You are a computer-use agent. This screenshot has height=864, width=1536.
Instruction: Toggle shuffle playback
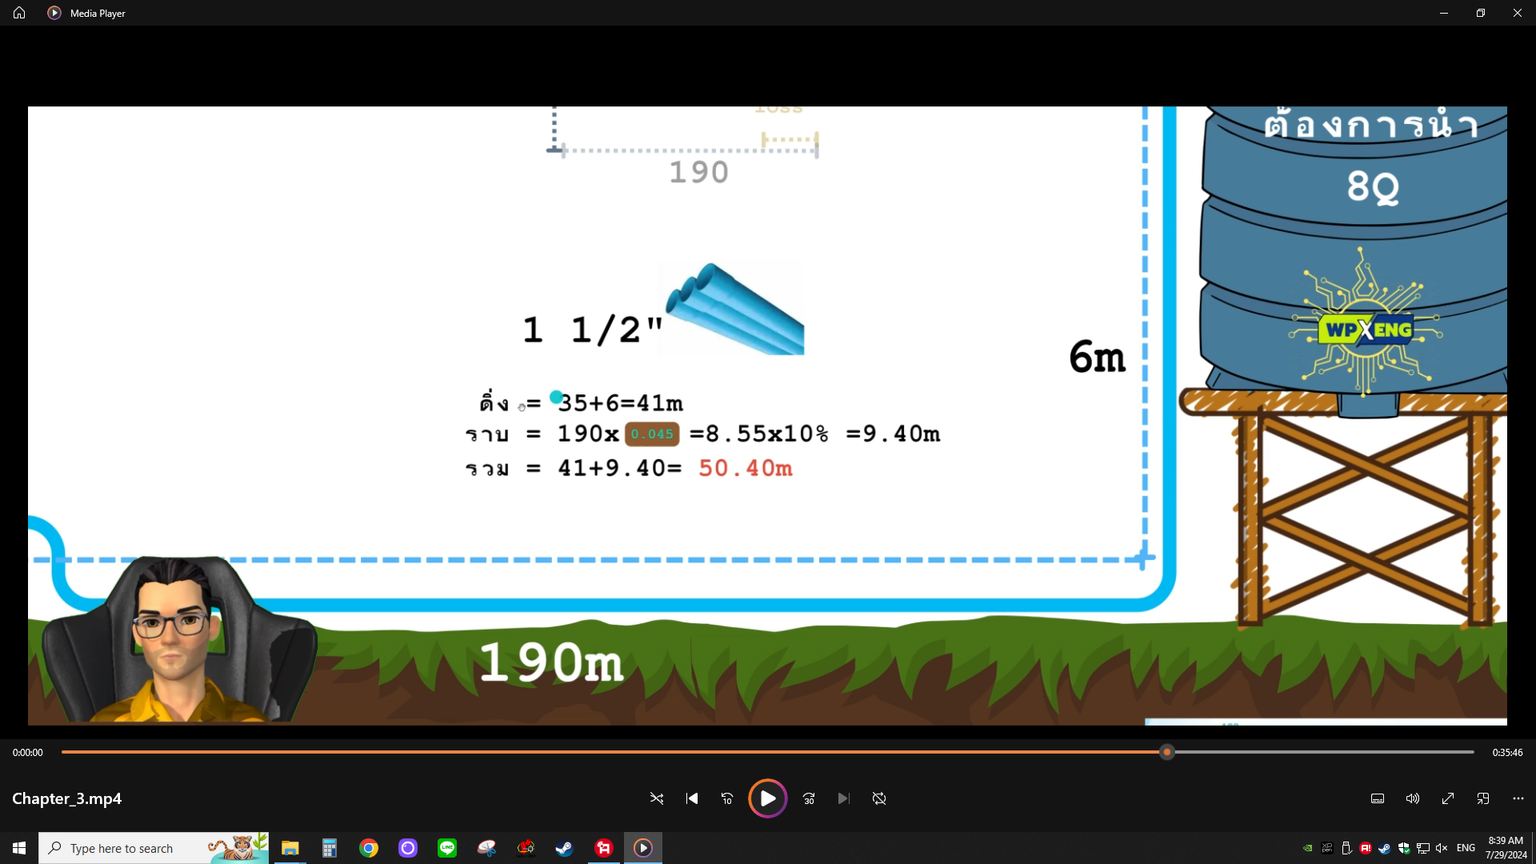click(x=657, y=799)
